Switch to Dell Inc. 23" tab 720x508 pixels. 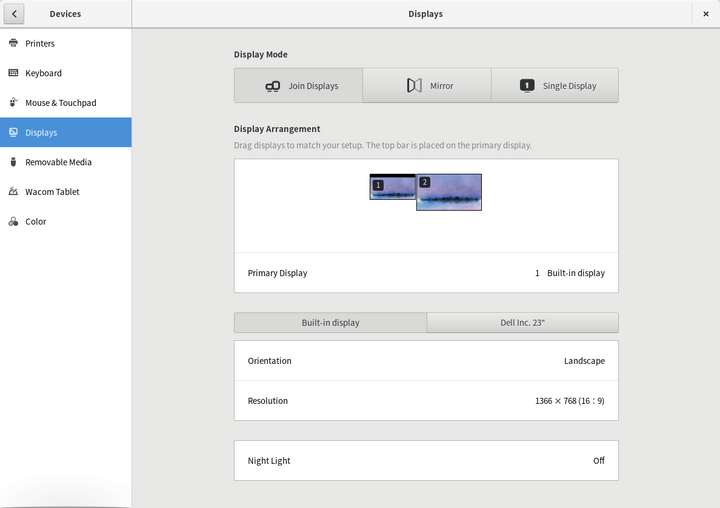tap(522, 323)
